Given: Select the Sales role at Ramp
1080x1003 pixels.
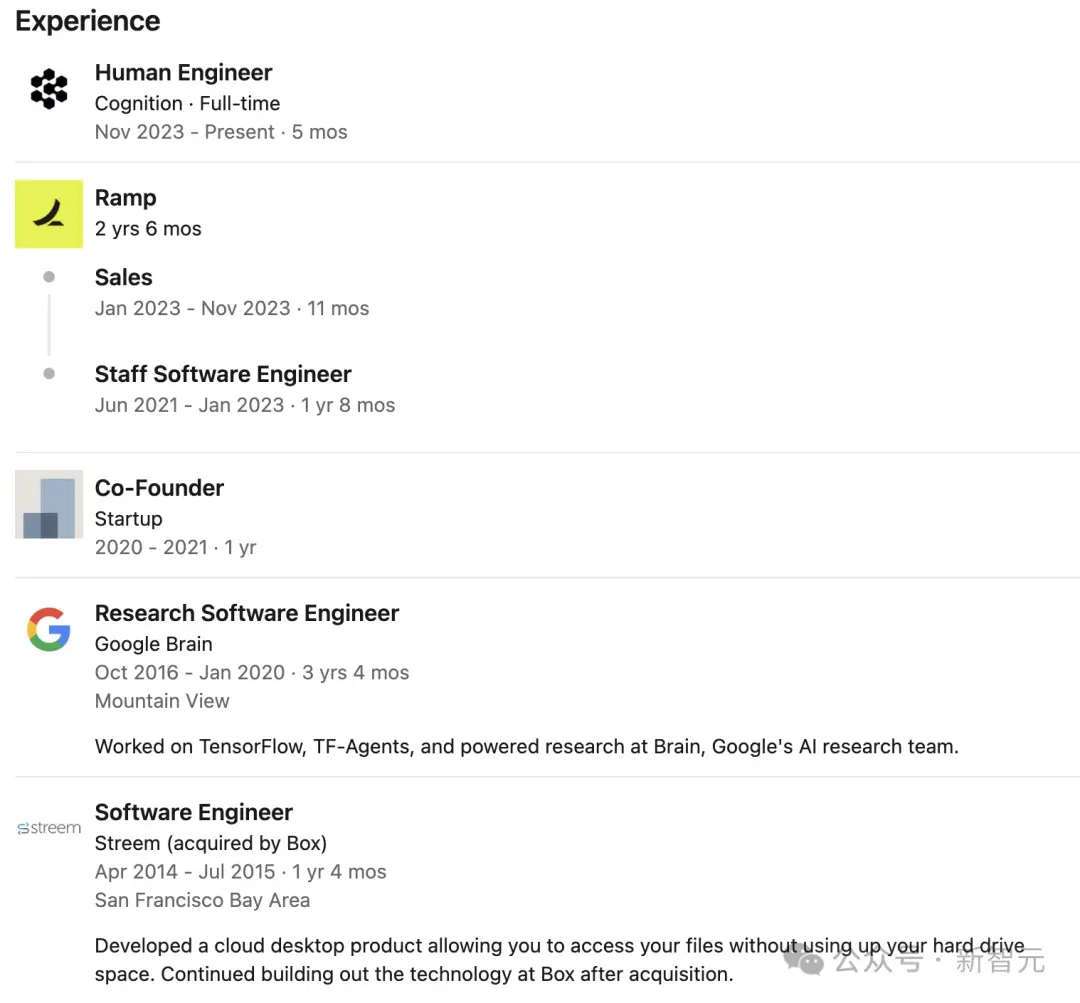Looking at the screenshot, I should (124, 278).
